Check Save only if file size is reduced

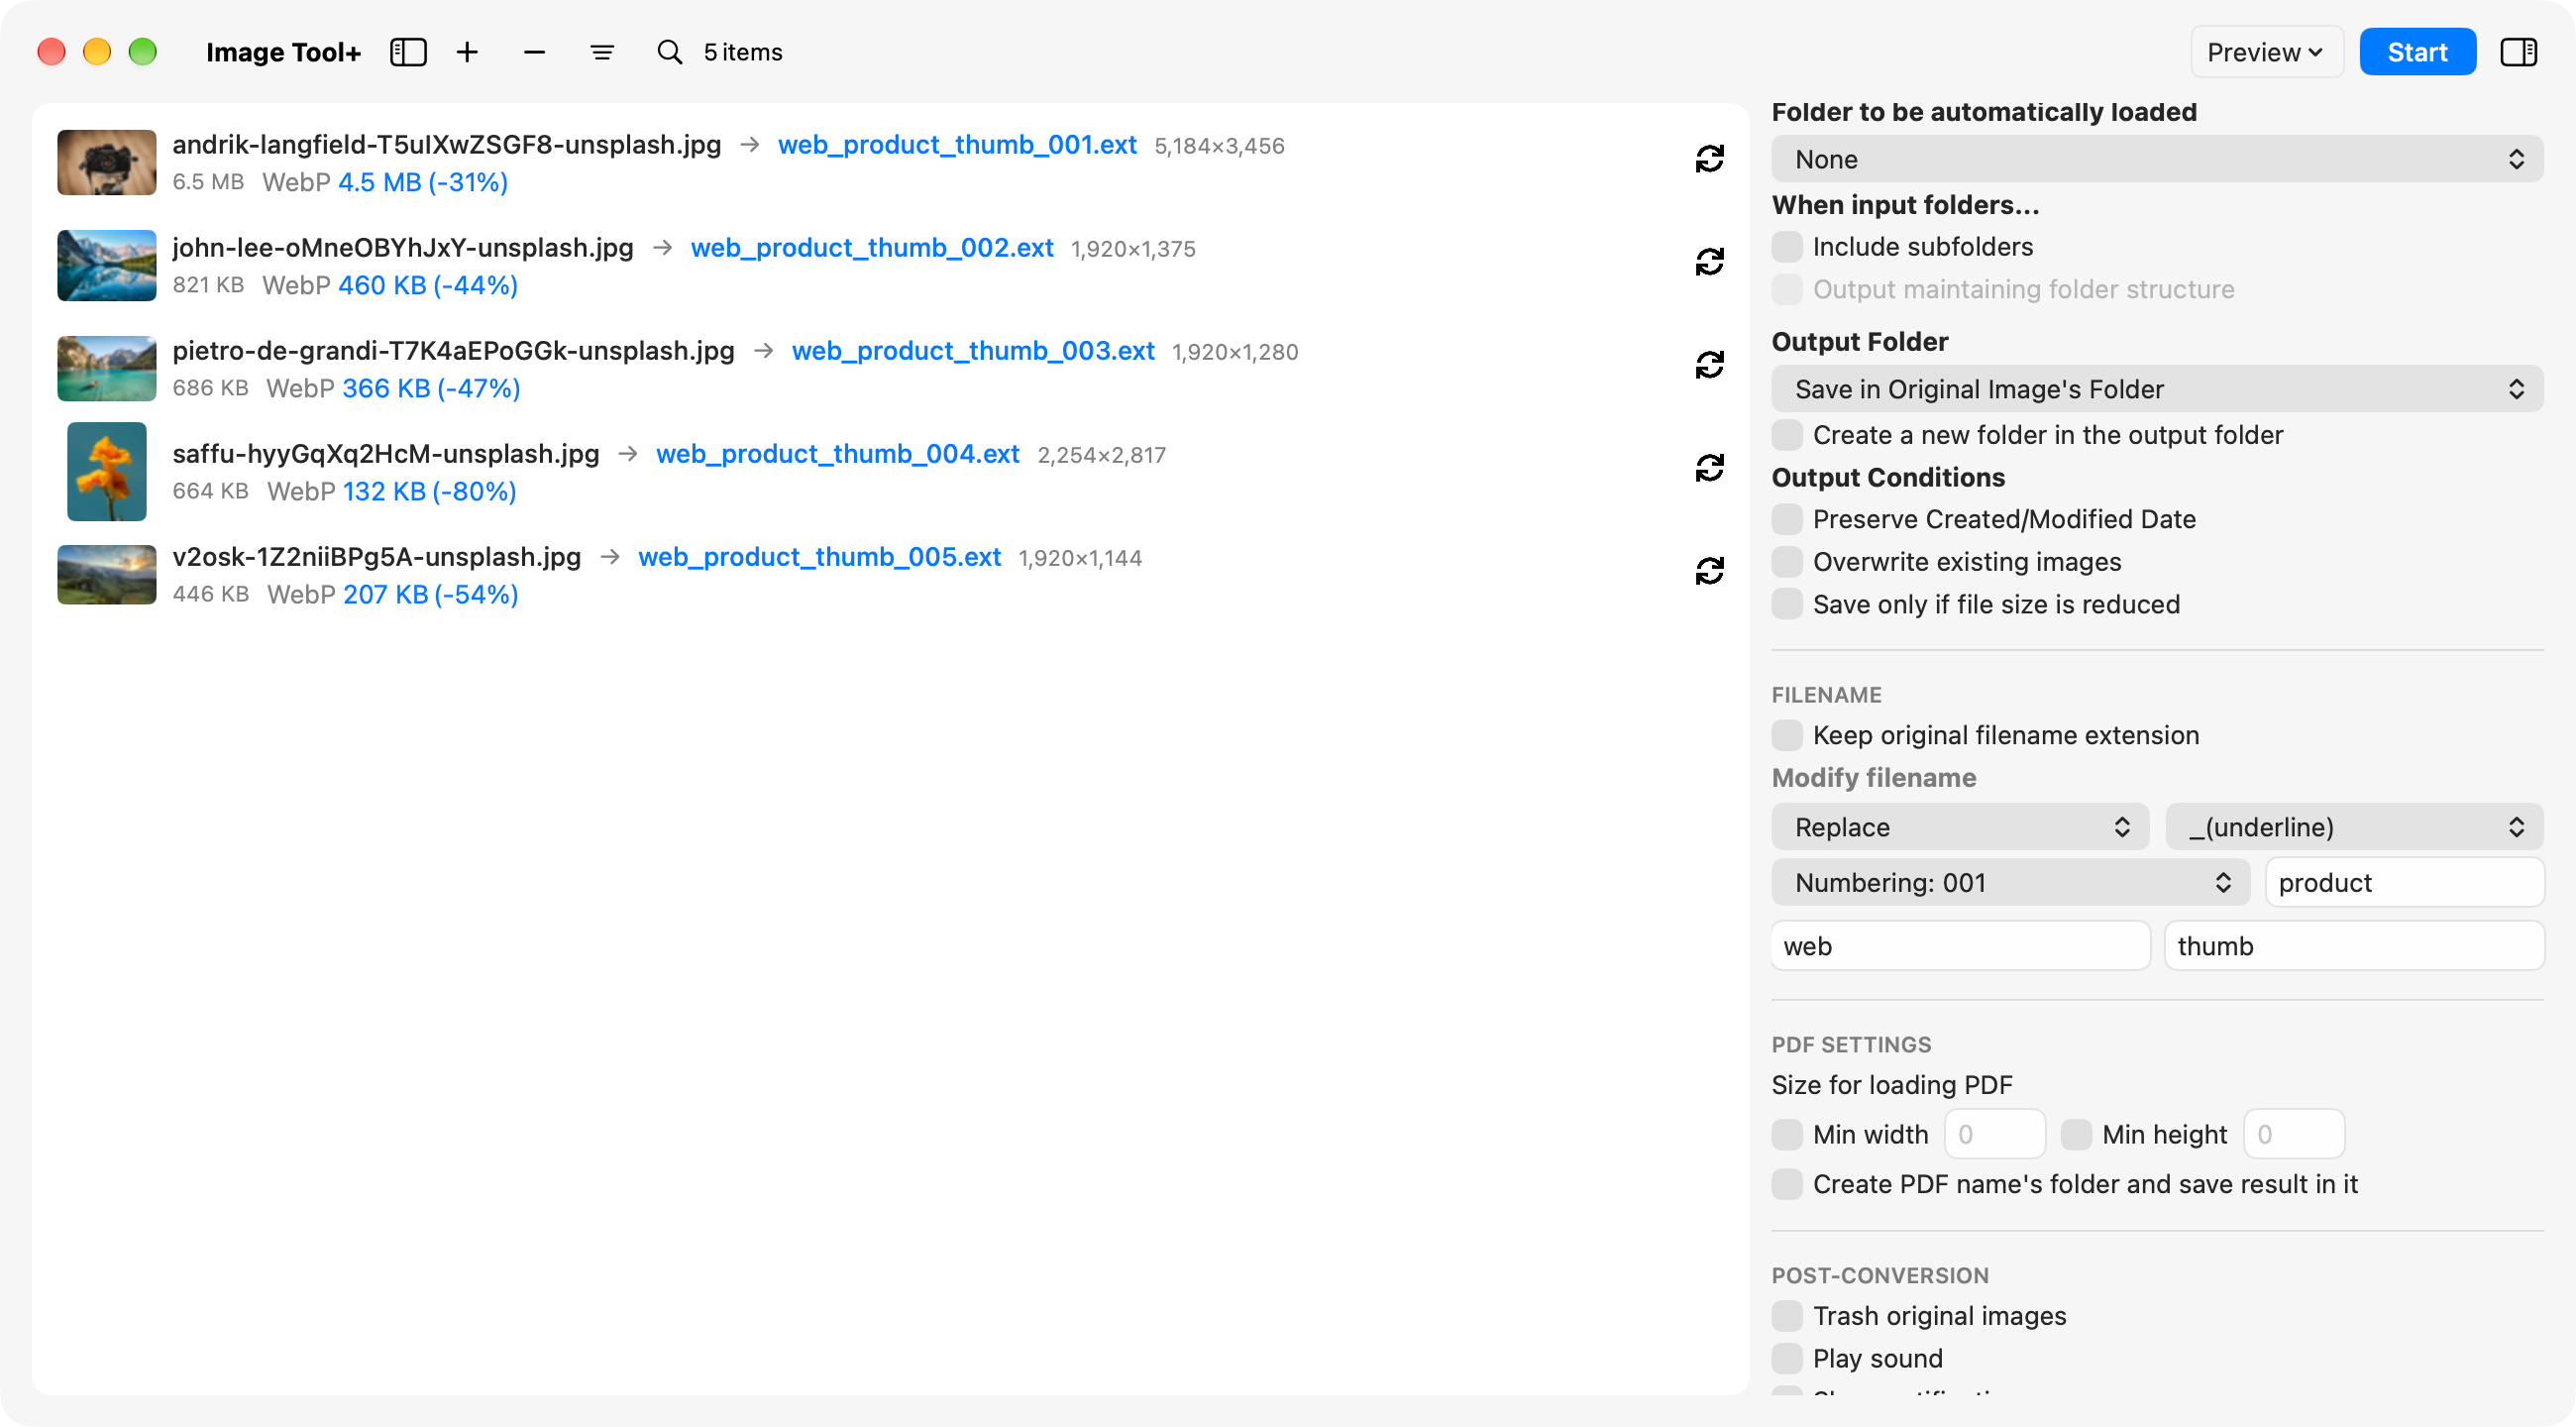tap(1787, 604)
